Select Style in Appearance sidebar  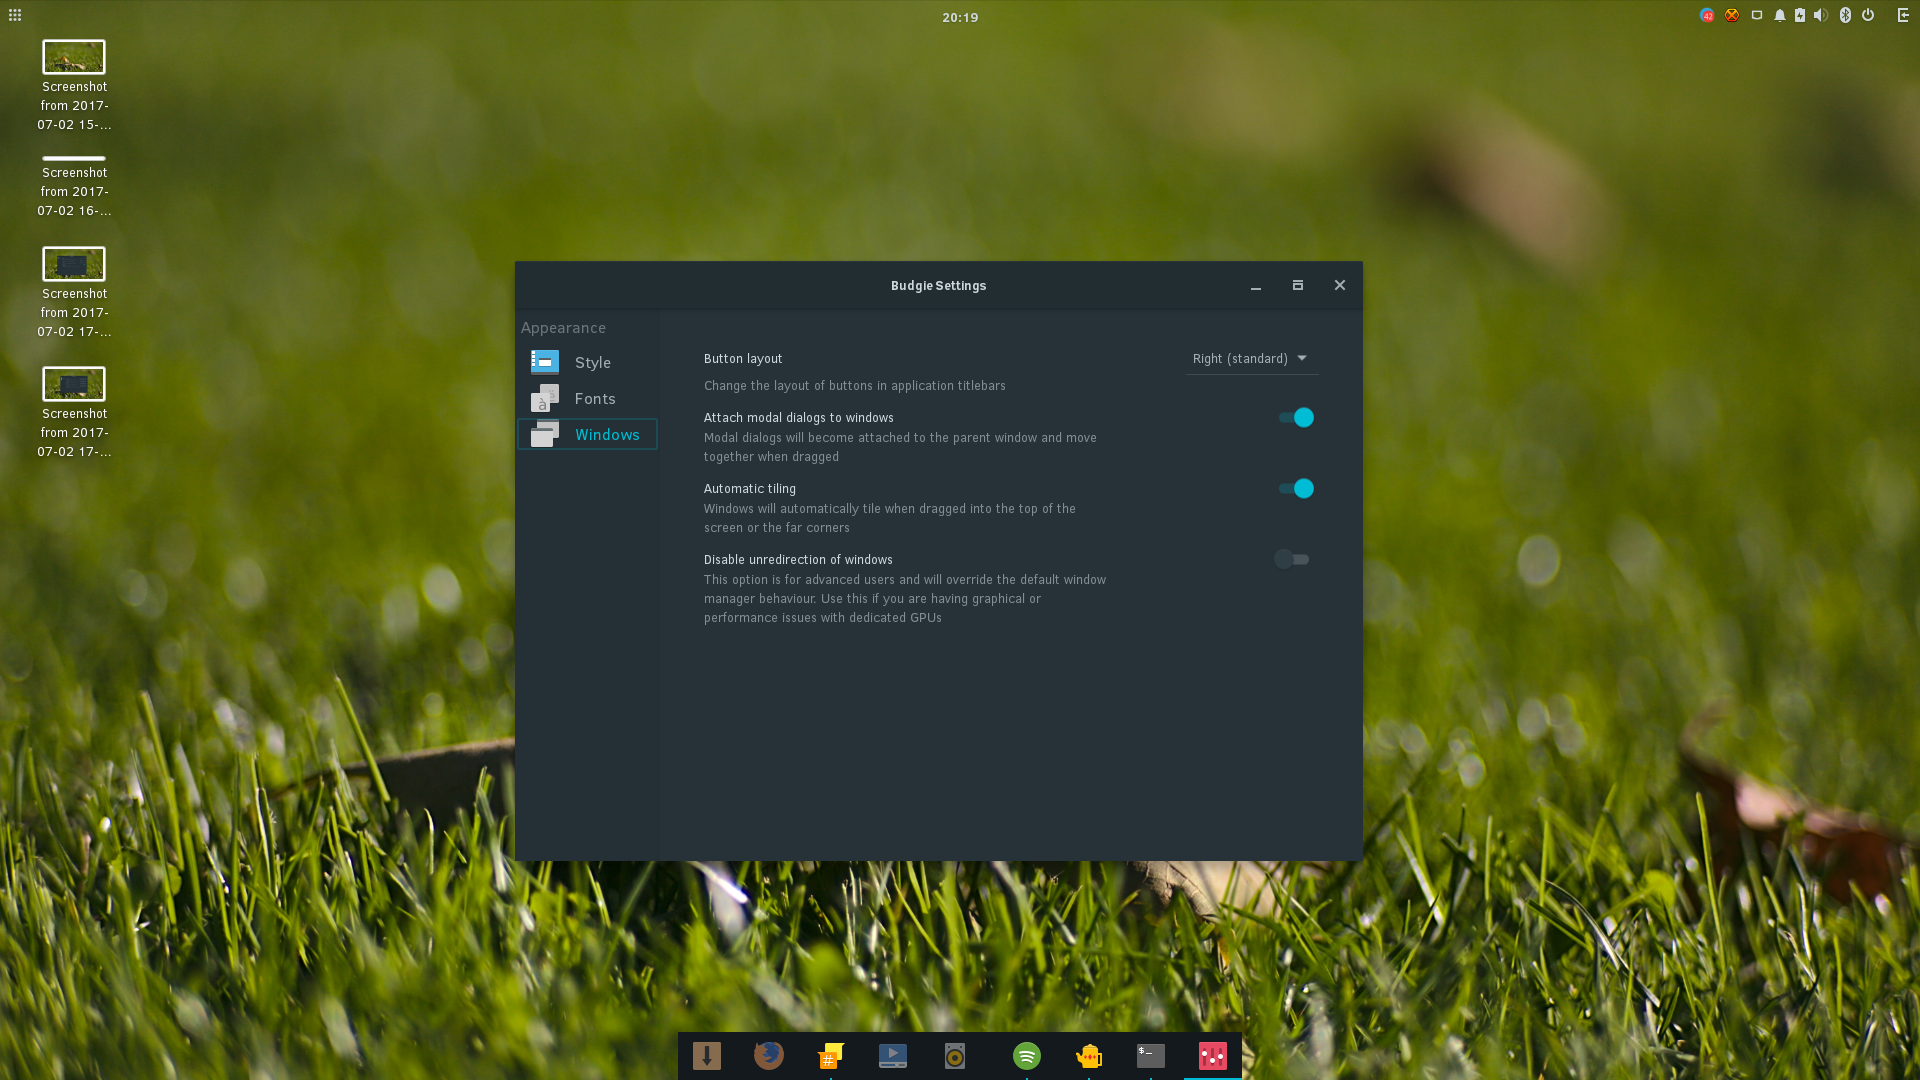pos(587,362)
